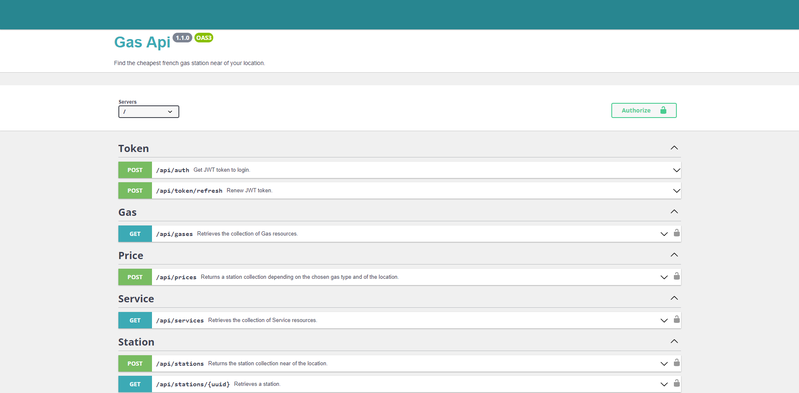Click the /api/prices path text

[176, 277]
